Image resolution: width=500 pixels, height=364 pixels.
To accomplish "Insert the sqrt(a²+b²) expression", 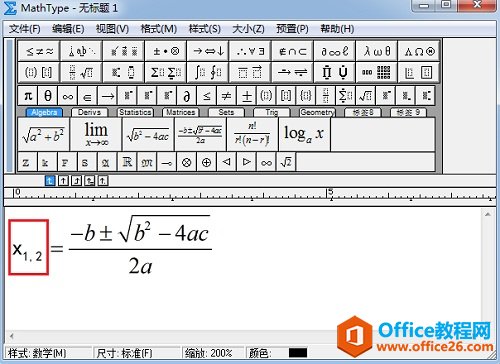I will pos(44,135).
